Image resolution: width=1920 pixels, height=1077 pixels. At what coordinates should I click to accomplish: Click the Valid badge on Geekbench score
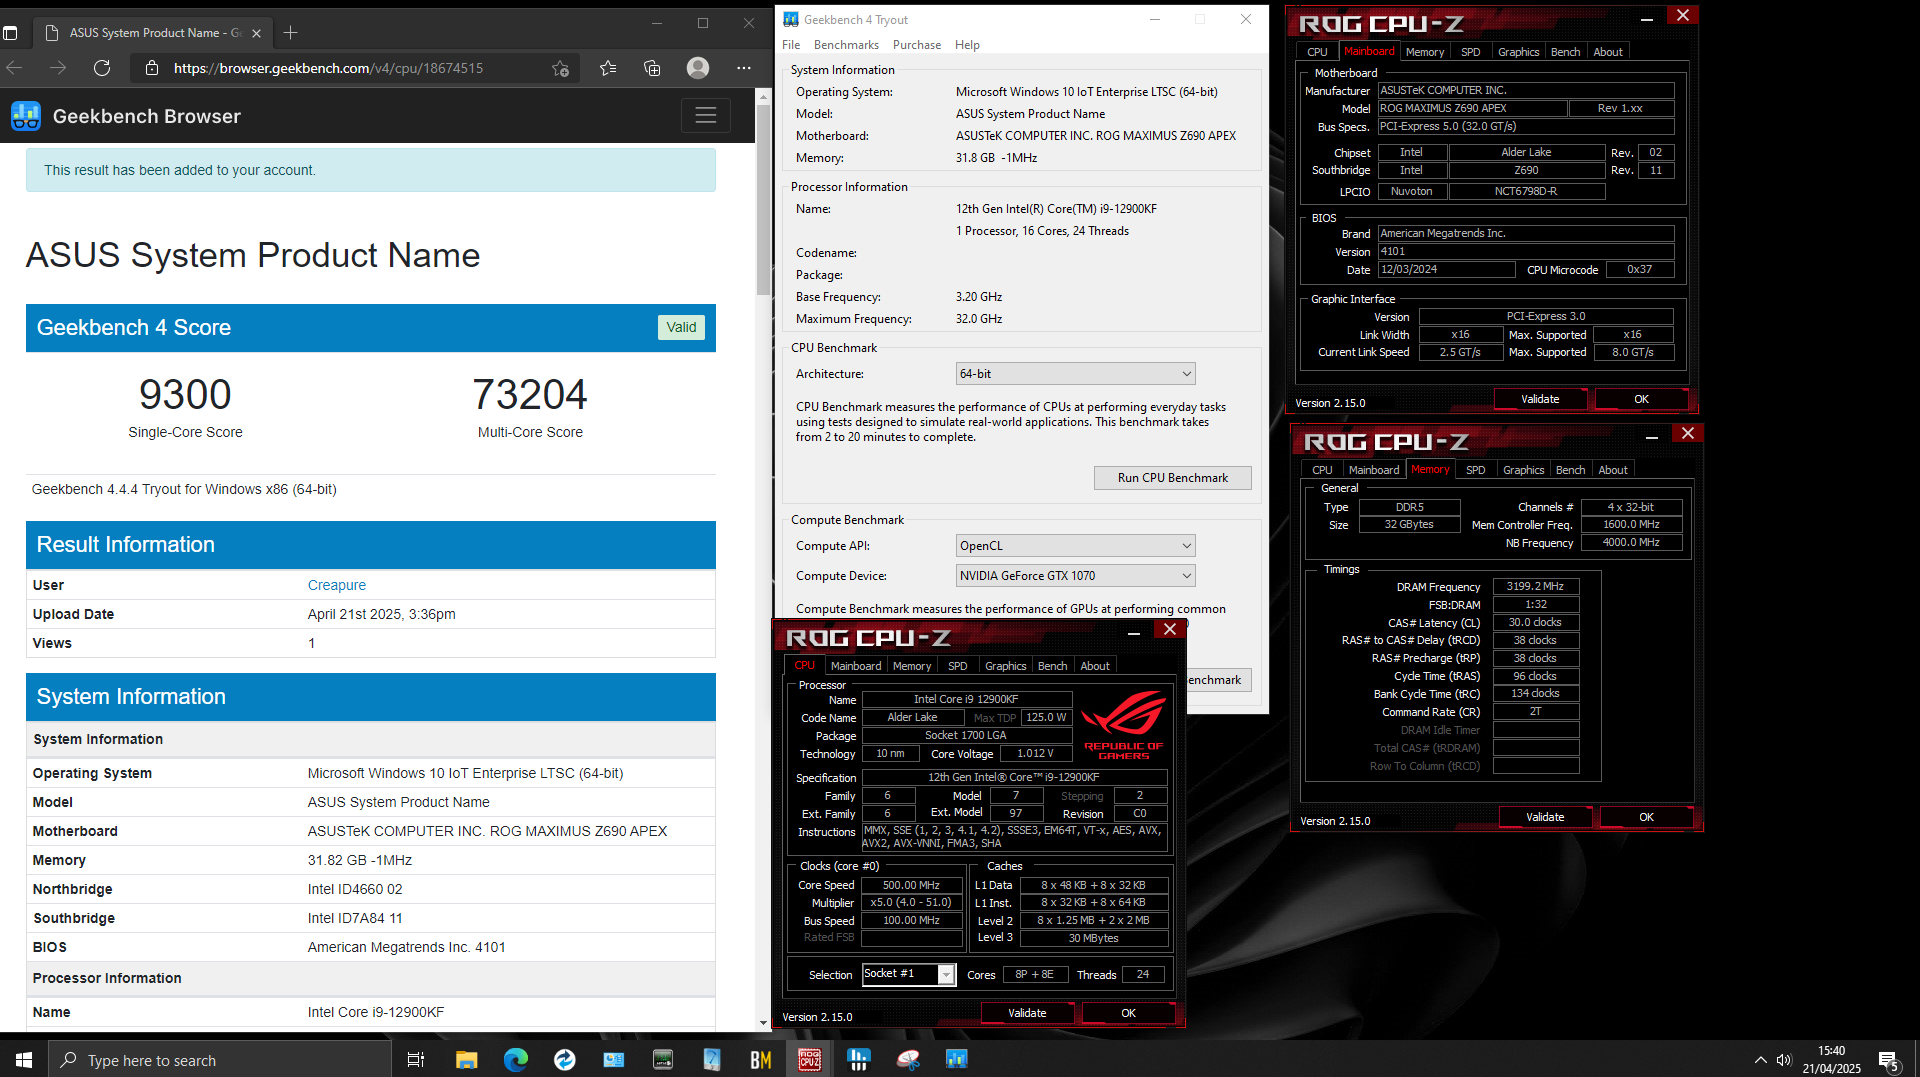click(x=681, y=327)
